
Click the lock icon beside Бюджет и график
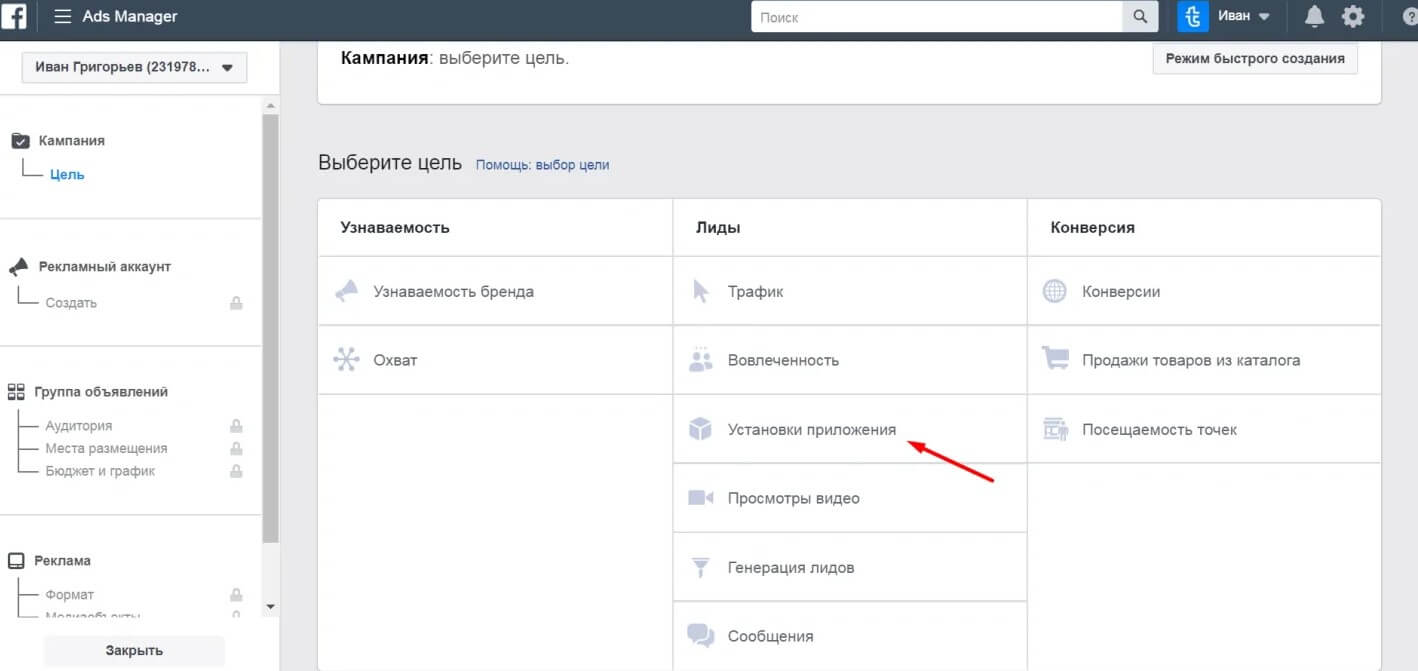(x=236, y=471)
